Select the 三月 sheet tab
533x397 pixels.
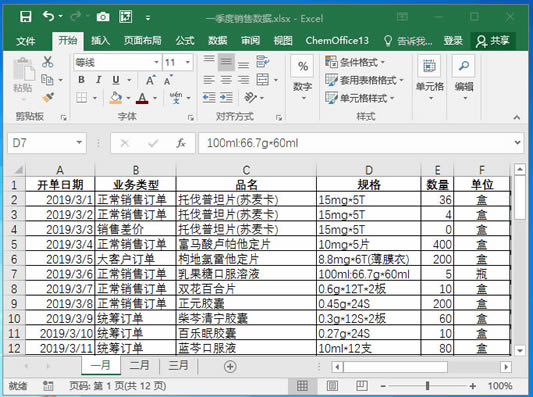click(x=178, y=365)
